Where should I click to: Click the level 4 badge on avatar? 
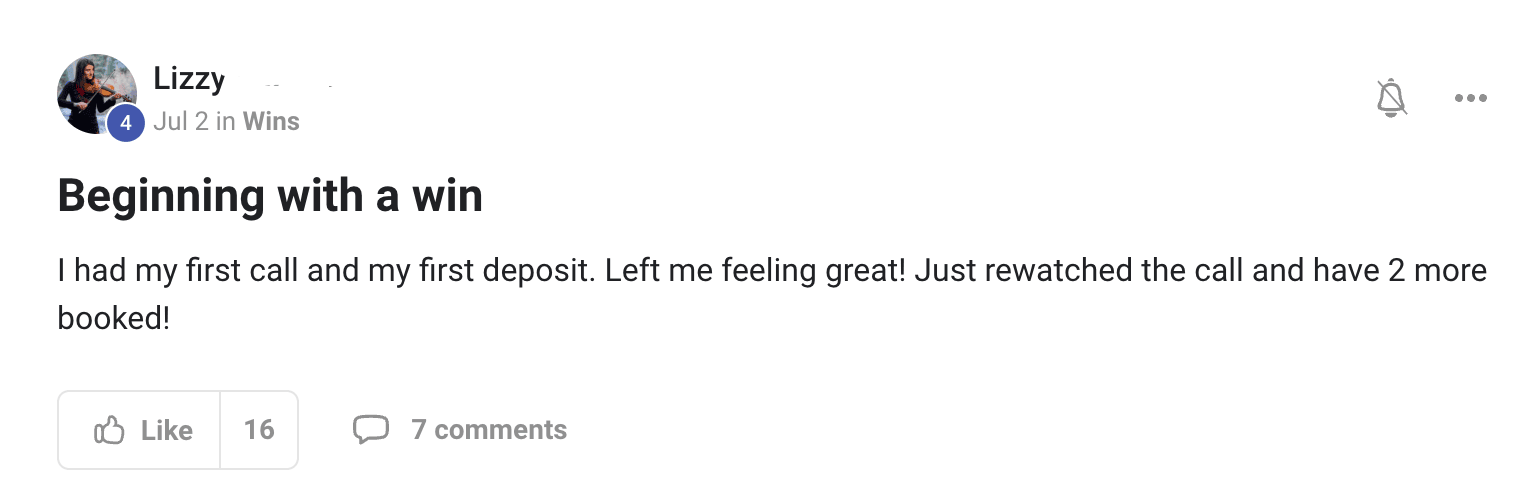click(x=126, y=123)
